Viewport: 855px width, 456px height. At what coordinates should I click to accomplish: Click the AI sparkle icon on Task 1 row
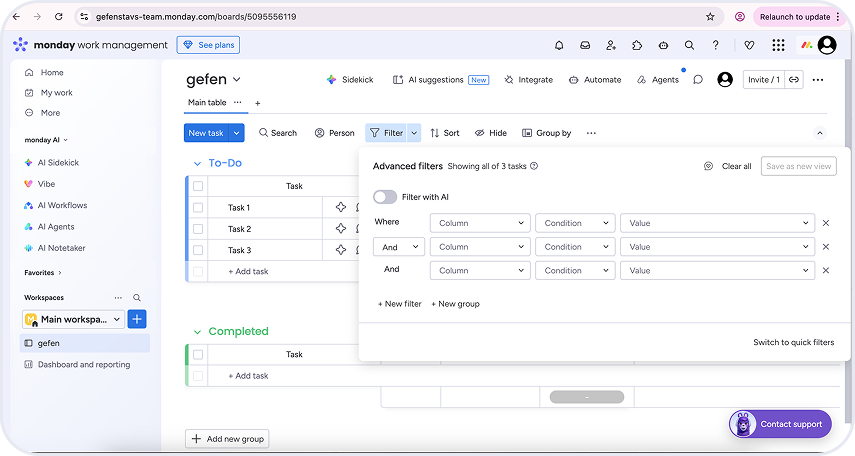pos(341,207)
